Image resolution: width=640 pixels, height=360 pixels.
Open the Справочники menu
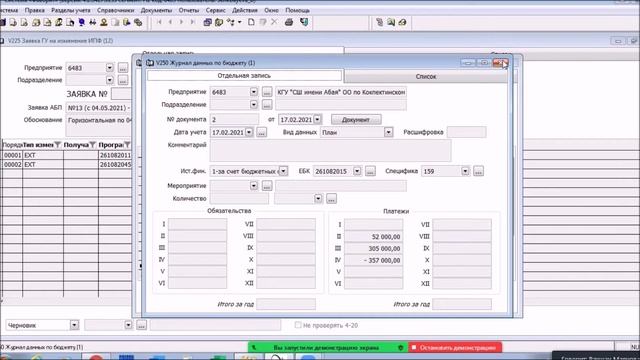coord(116,10)
